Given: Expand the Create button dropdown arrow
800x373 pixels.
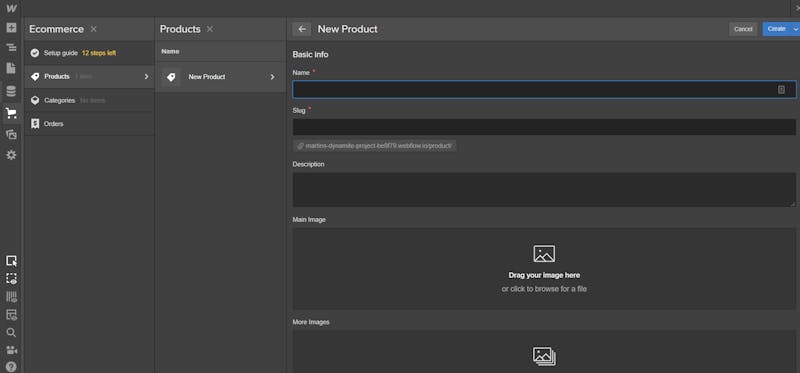Looking at the screenshot, I should coord(795,29).
